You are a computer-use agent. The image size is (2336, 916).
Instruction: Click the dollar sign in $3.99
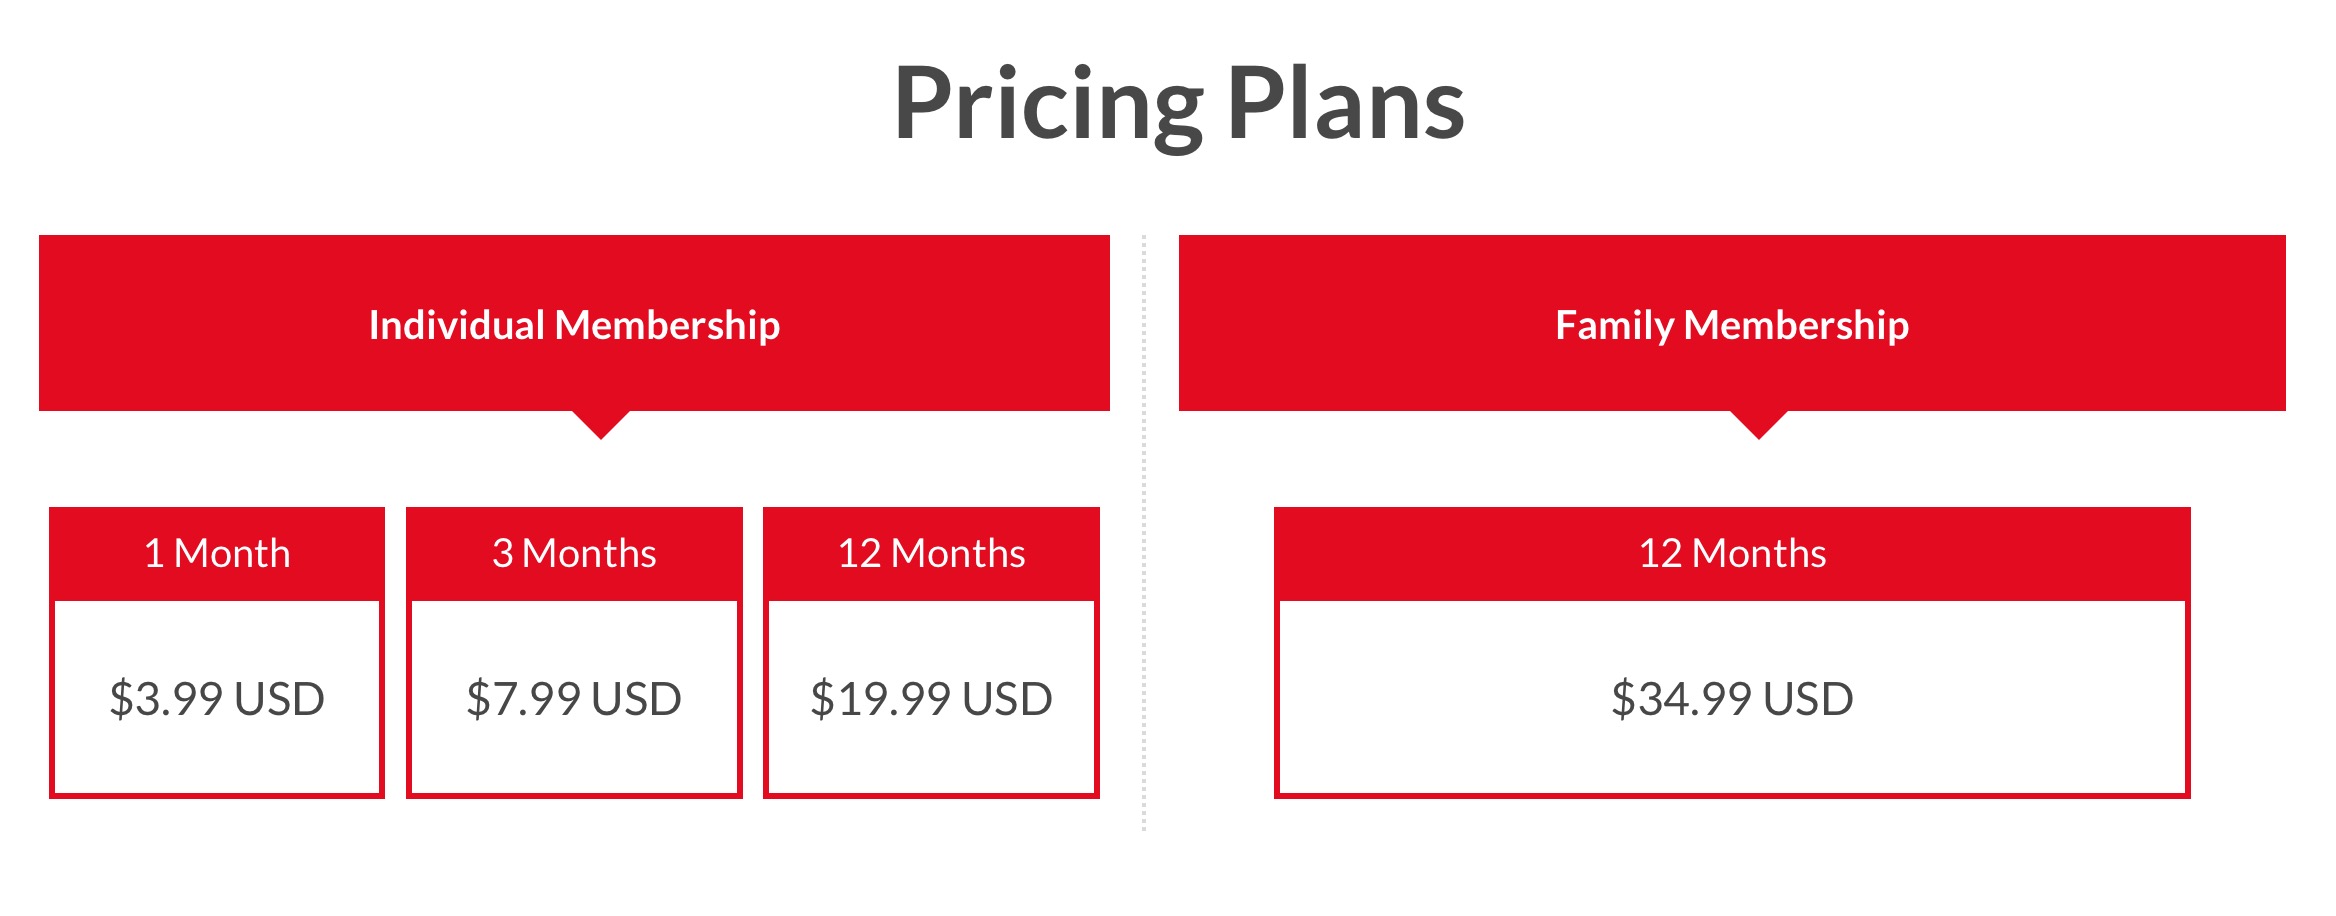(x=121, y=698)
